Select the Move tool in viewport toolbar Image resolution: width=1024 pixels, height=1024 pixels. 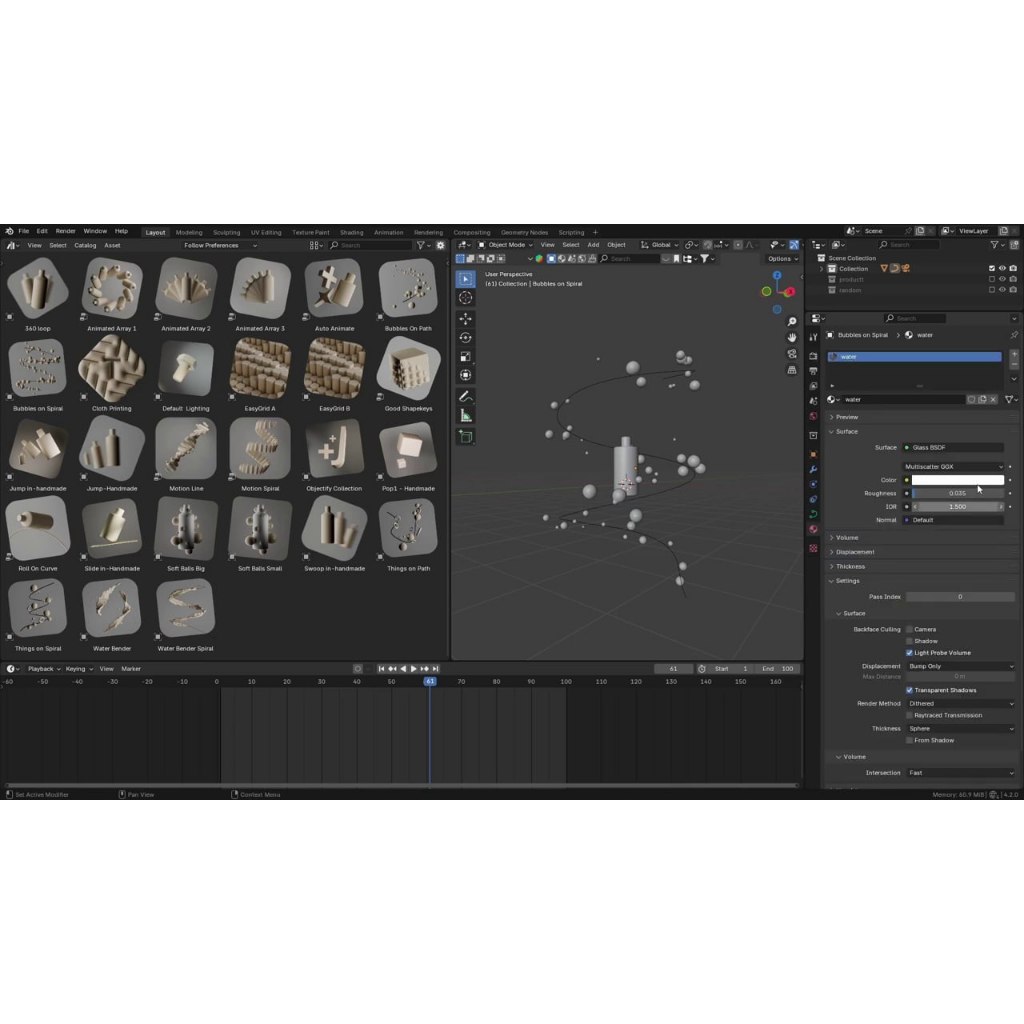[x=466, y=319]
